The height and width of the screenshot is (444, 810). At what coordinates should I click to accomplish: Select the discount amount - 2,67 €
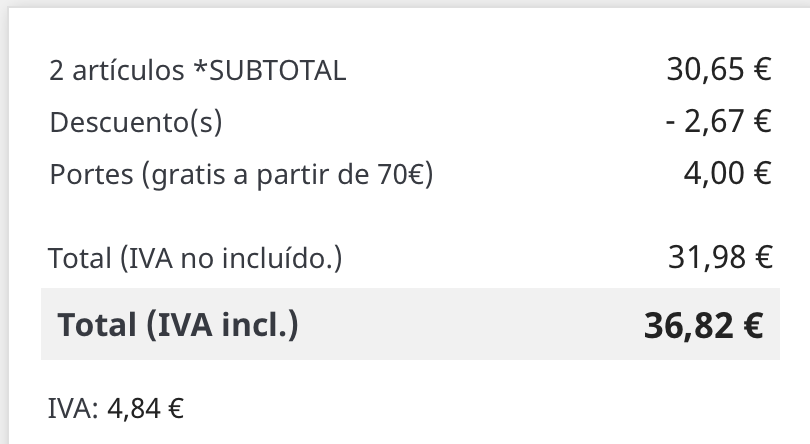[x=718, y=122]
